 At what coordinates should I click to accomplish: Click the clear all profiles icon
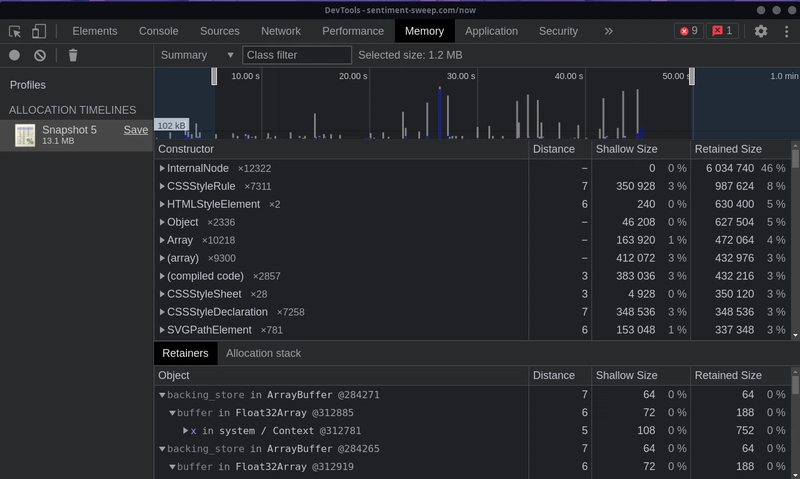click(40, 55)
